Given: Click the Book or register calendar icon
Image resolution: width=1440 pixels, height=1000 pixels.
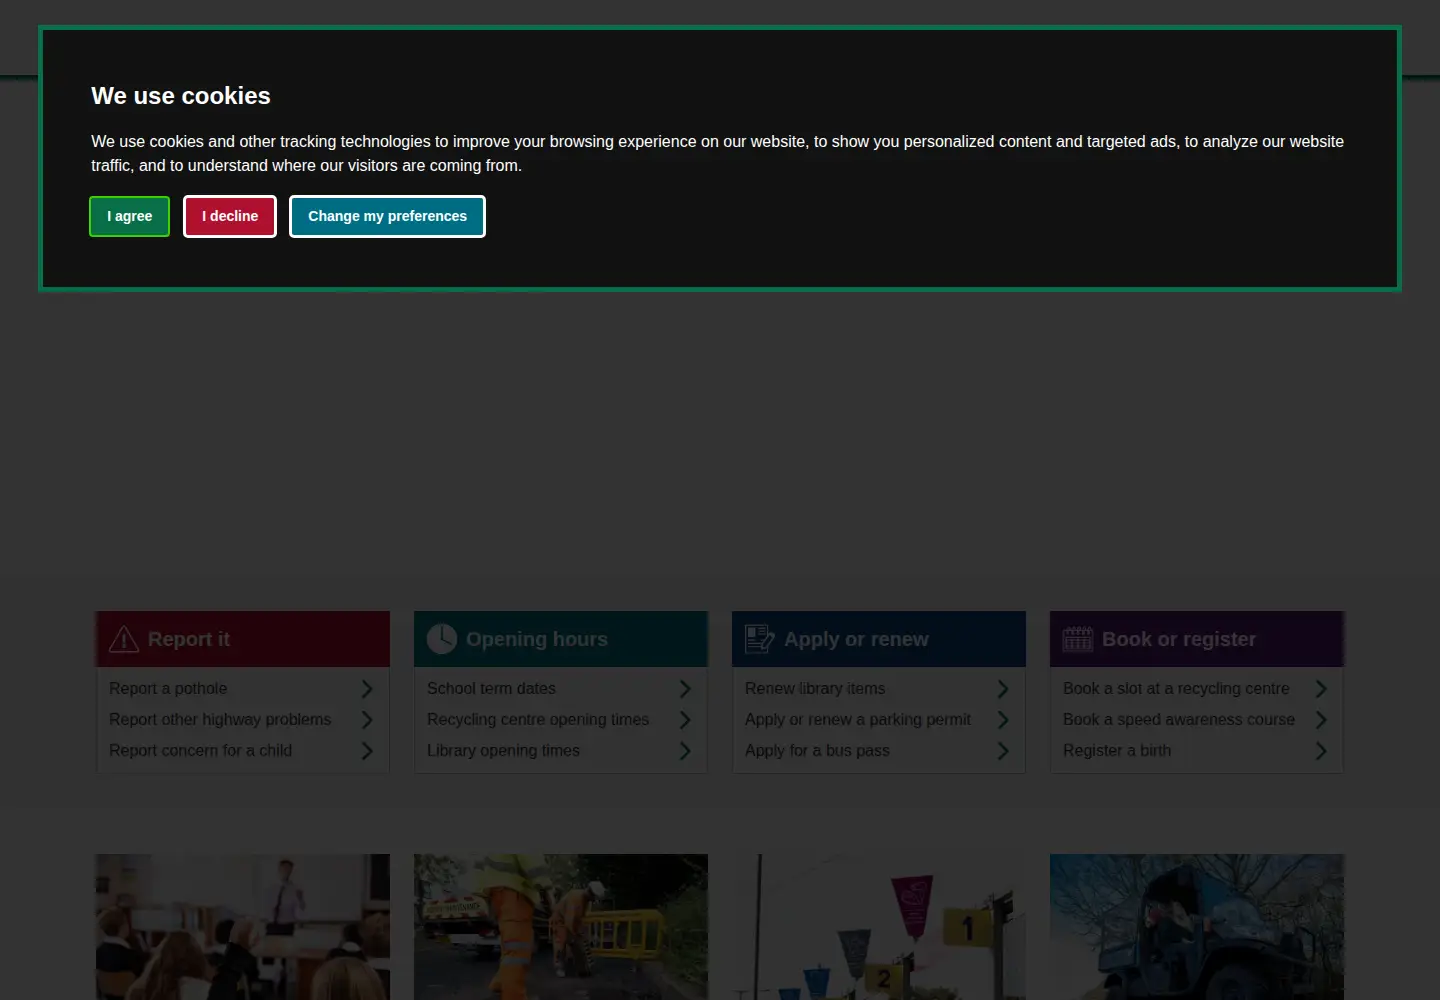Looking at the screenshot, I should 1078,639.
